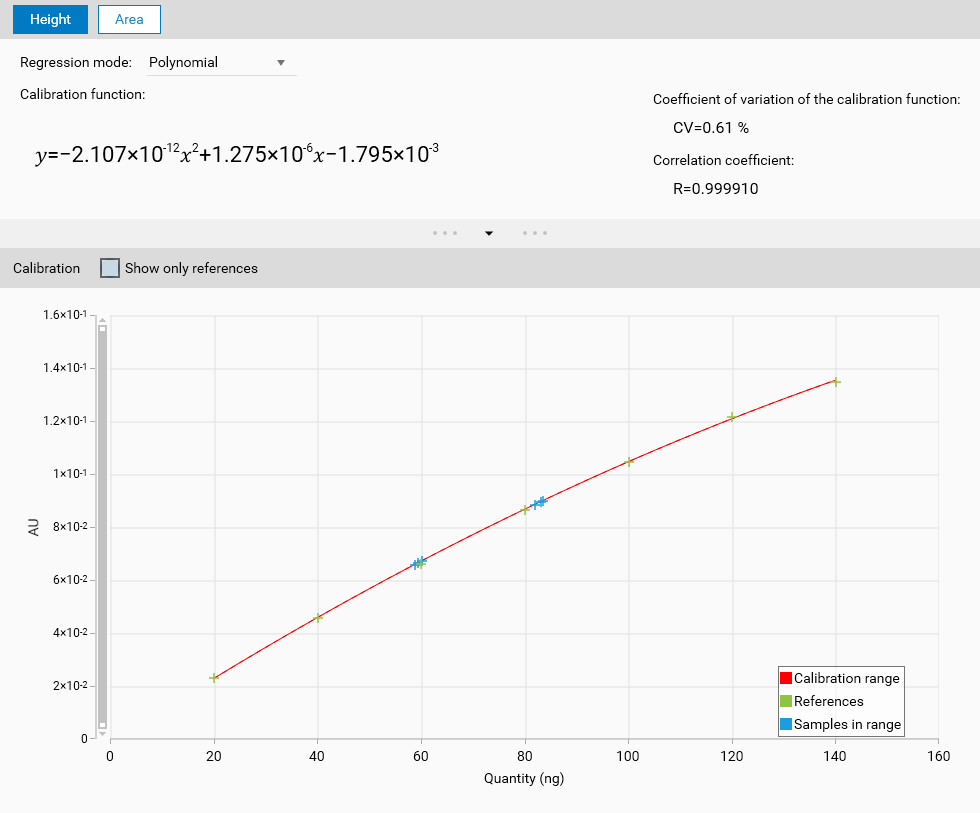Select the reference point at 140 ng

(x=836, y=382)
